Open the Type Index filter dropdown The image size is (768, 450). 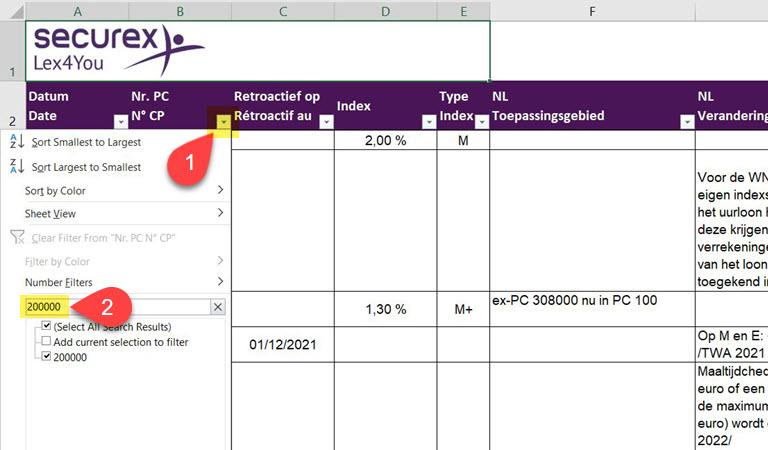pos(480,122)
